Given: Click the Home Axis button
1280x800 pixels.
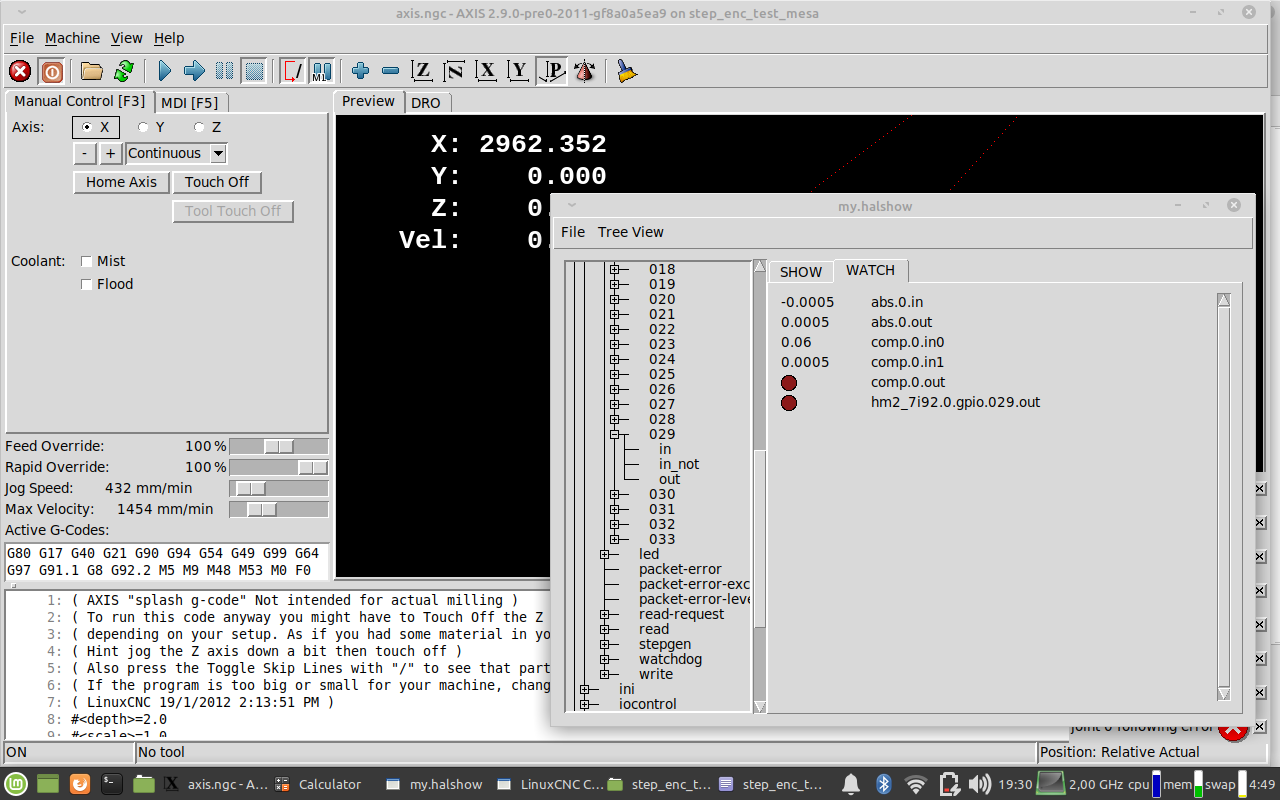Looking at the screenshot, I should coord(121,182).
